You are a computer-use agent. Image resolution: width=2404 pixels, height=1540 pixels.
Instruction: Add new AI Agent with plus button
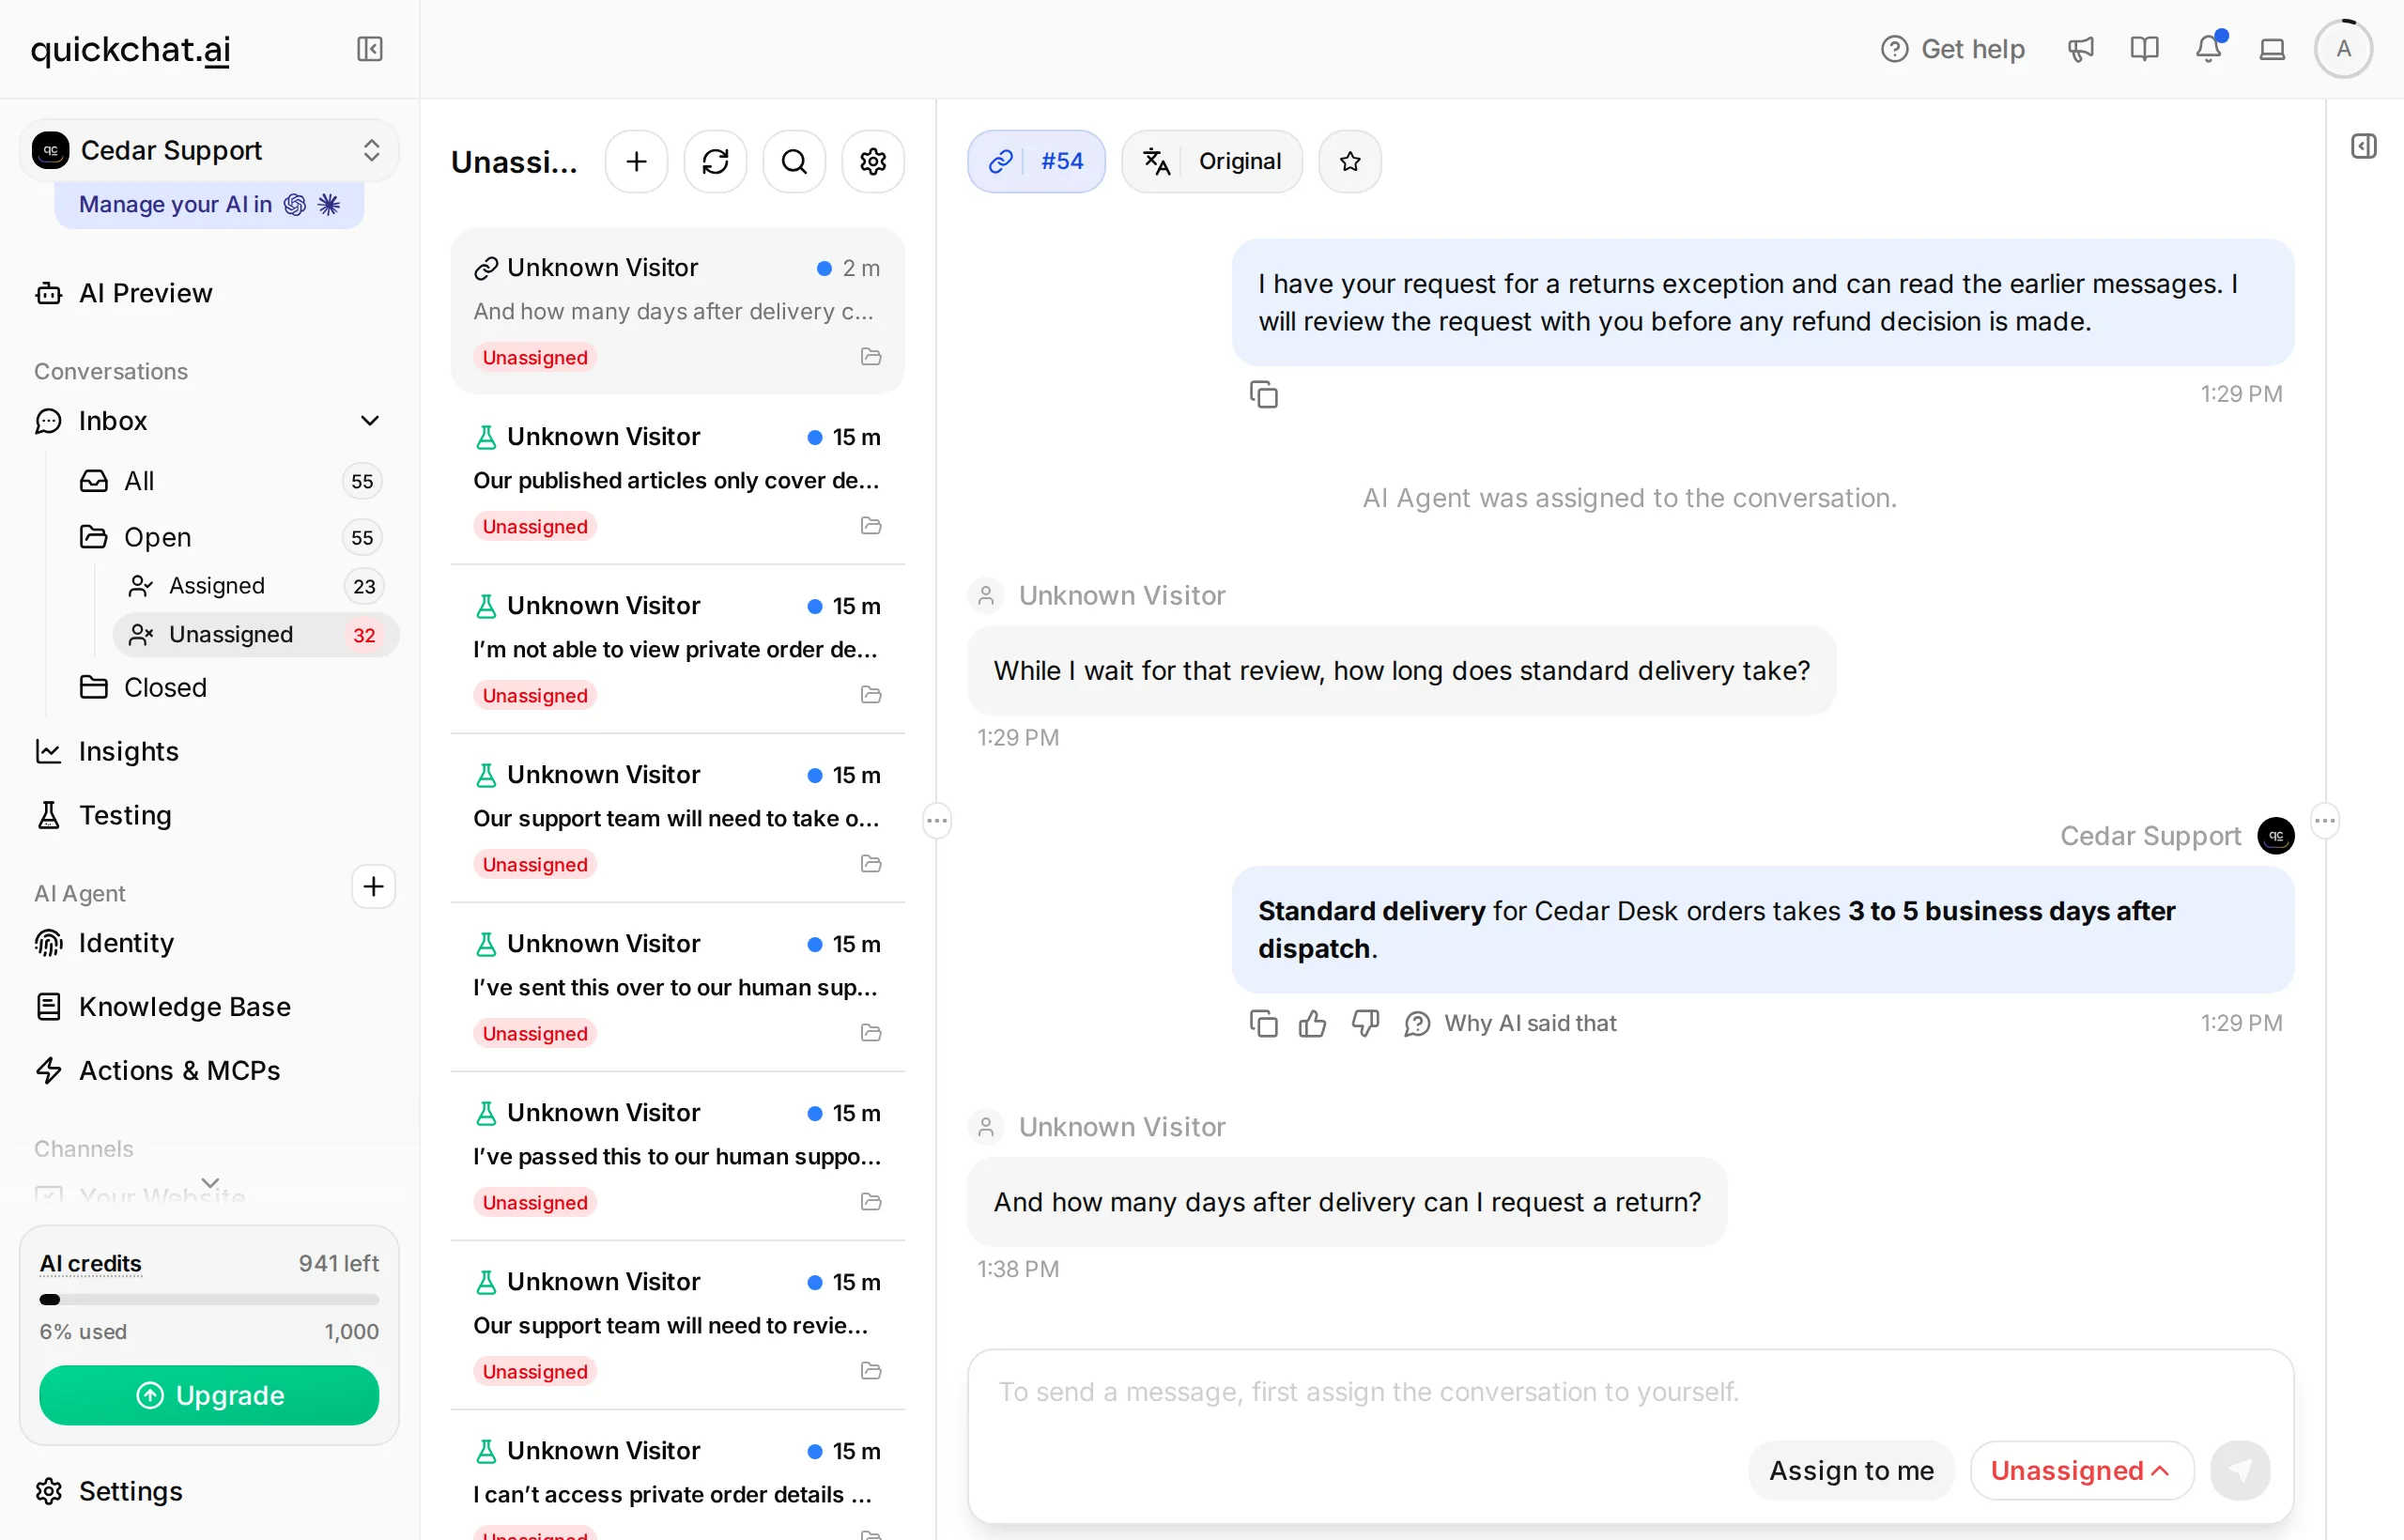pyautogui.click(x=374, y=887)
